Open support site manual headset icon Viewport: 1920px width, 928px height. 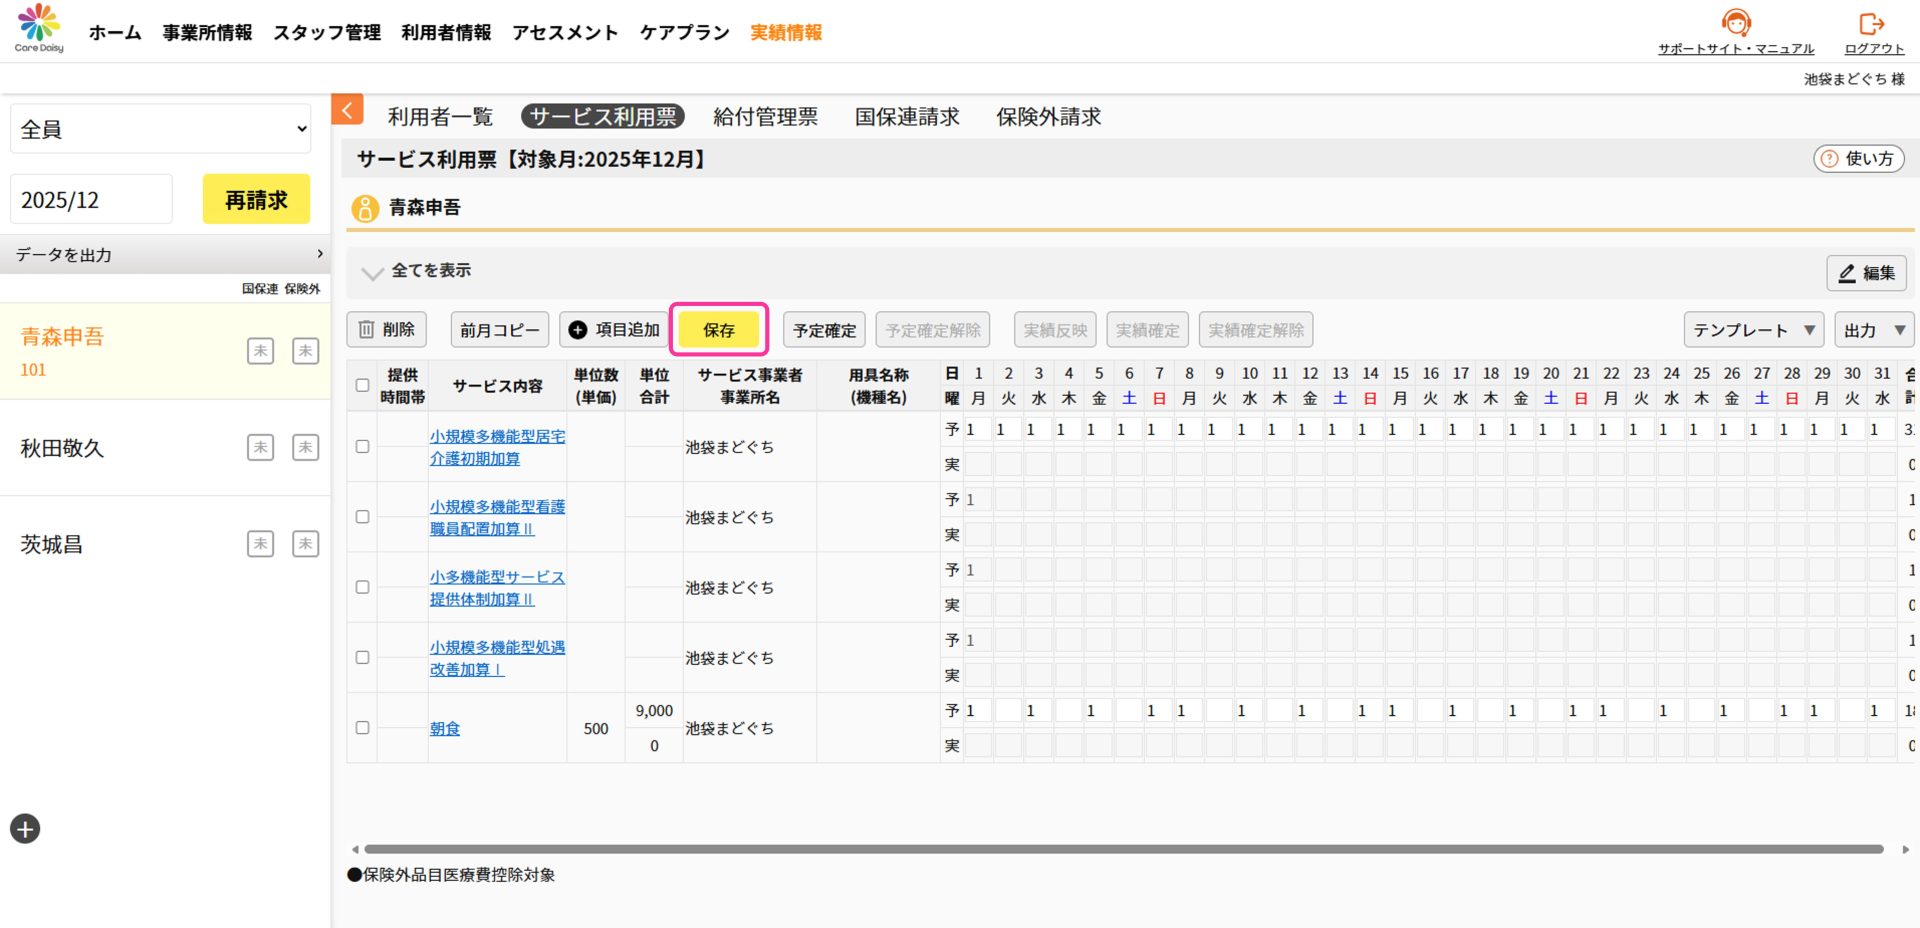pos(1735,22)
